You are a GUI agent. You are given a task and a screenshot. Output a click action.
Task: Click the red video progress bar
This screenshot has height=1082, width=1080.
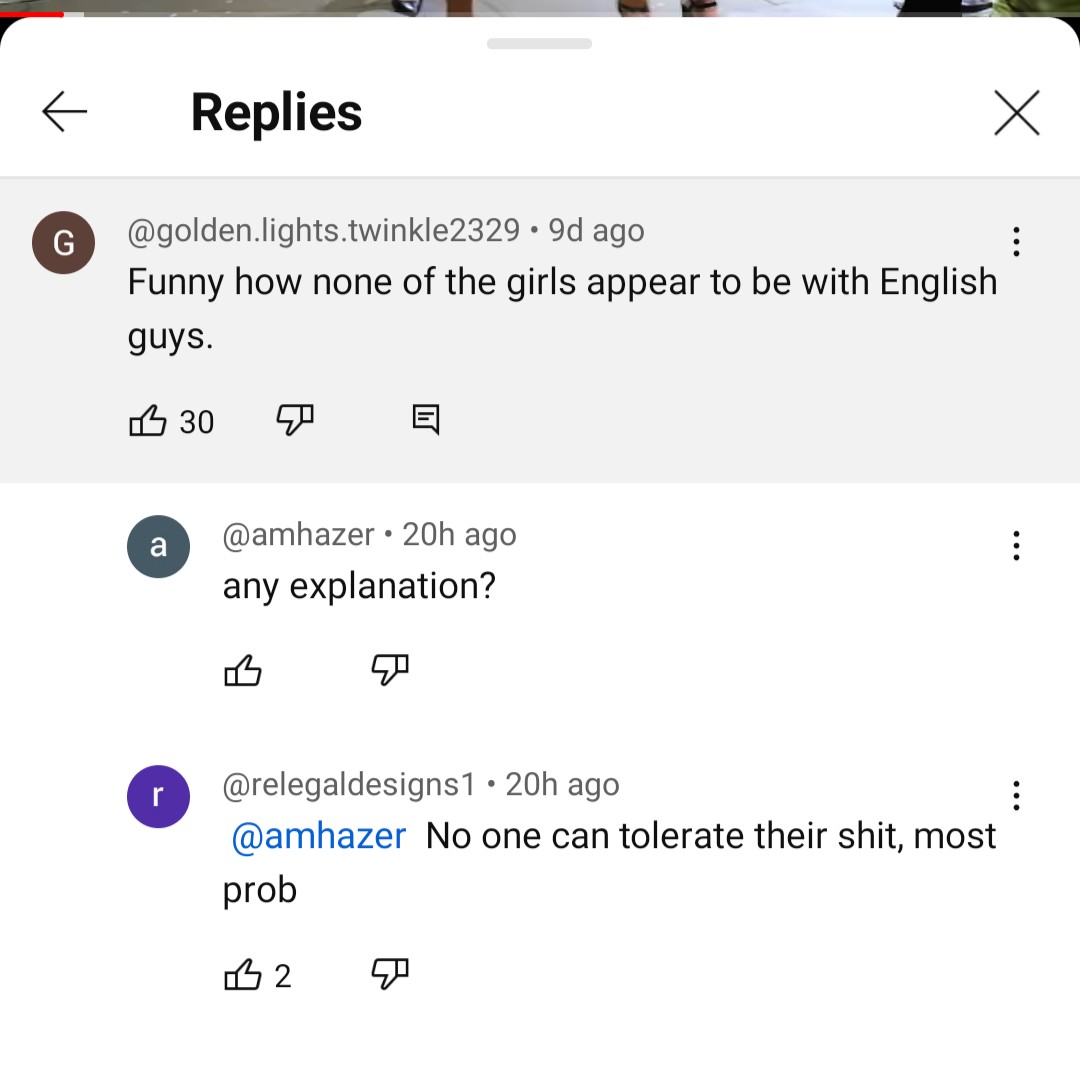[x=32, y=14]
